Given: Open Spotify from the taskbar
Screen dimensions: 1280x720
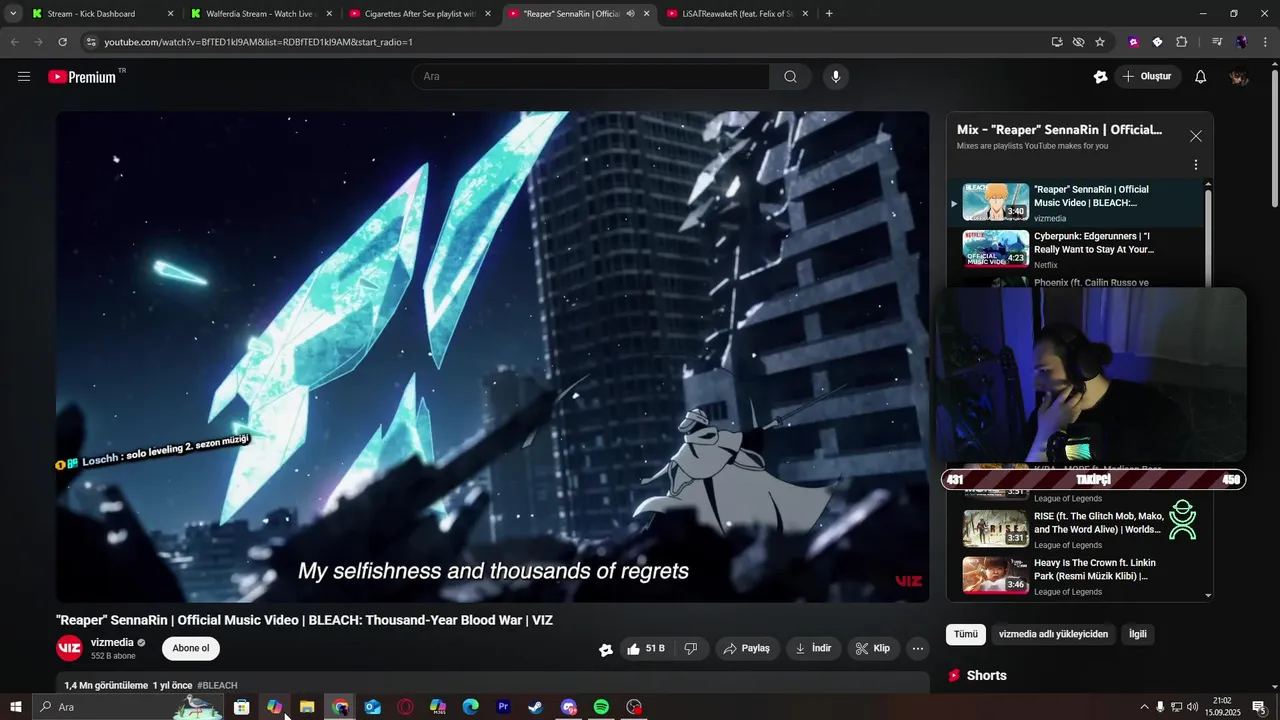Looking at the screenshot, I should click(x=601, y=707).
